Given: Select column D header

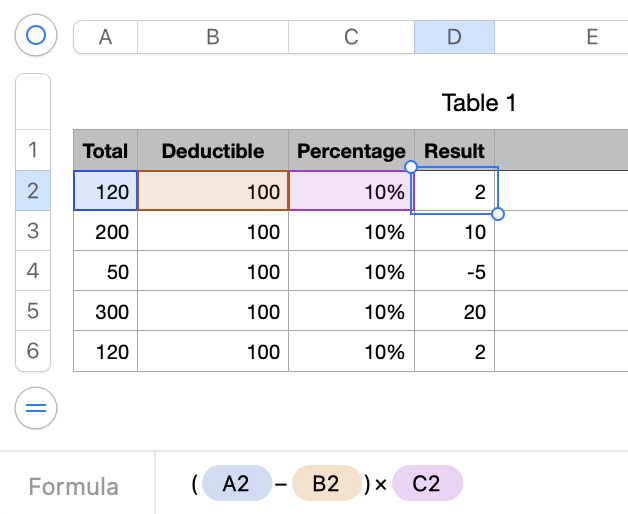Looking at the screenshot, I should 454,37.
